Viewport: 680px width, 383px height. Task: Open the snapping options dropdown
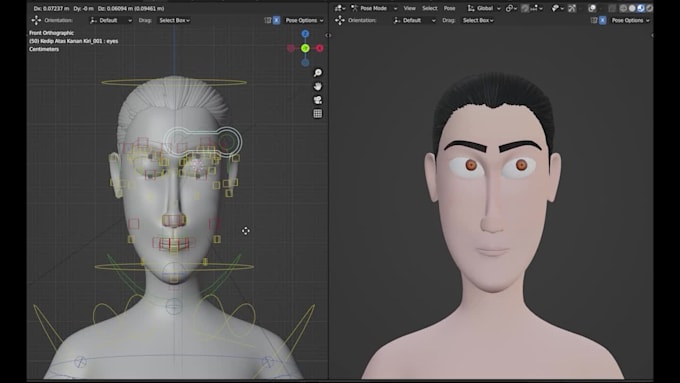(536, 8)
